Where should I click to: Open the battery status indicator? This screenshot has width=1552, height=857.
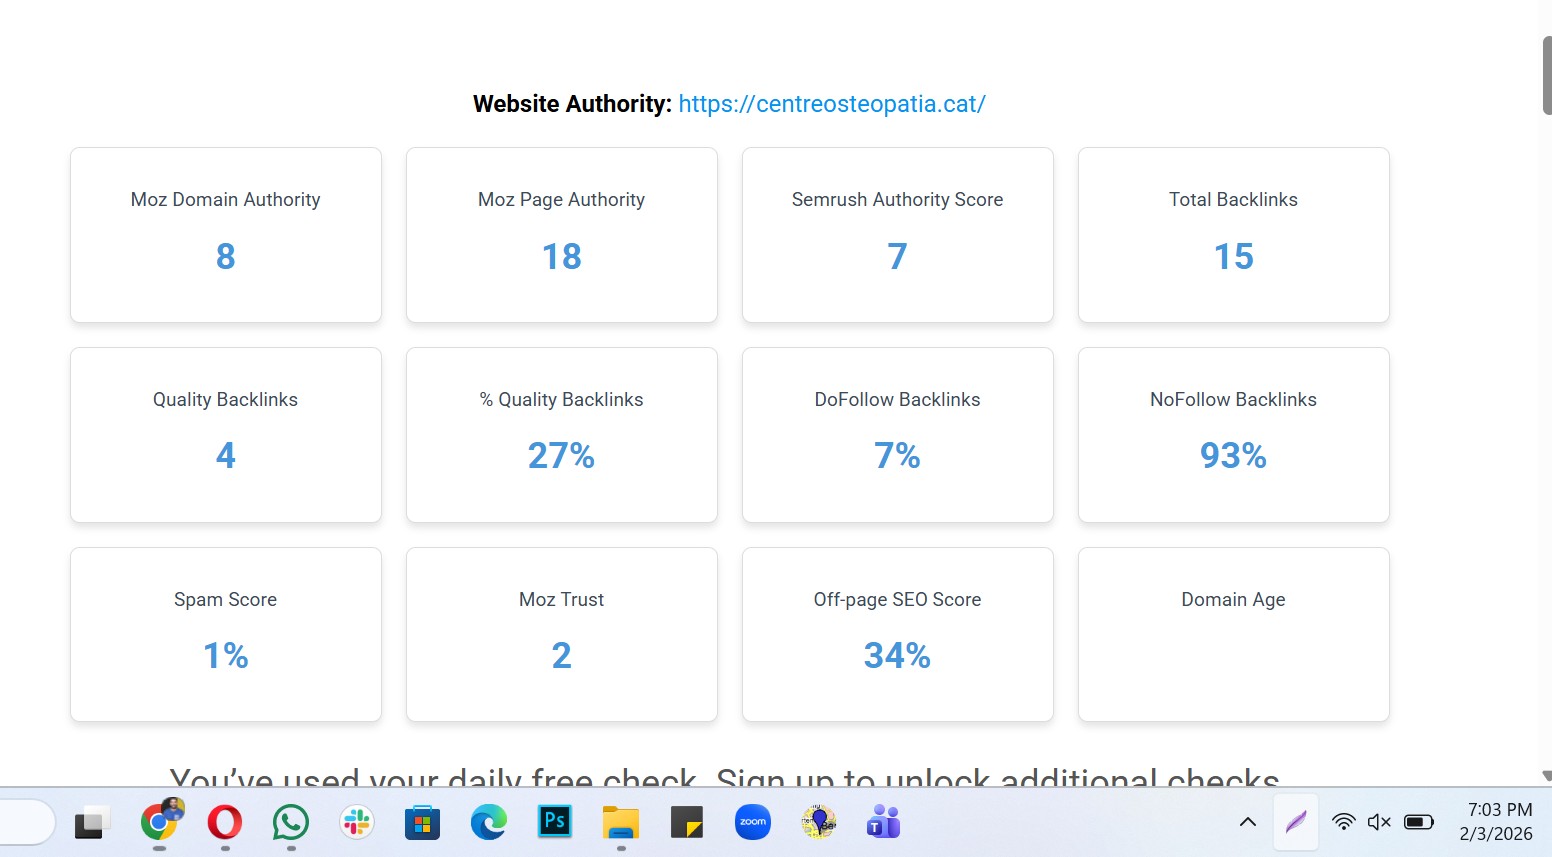coord(1419,822)
